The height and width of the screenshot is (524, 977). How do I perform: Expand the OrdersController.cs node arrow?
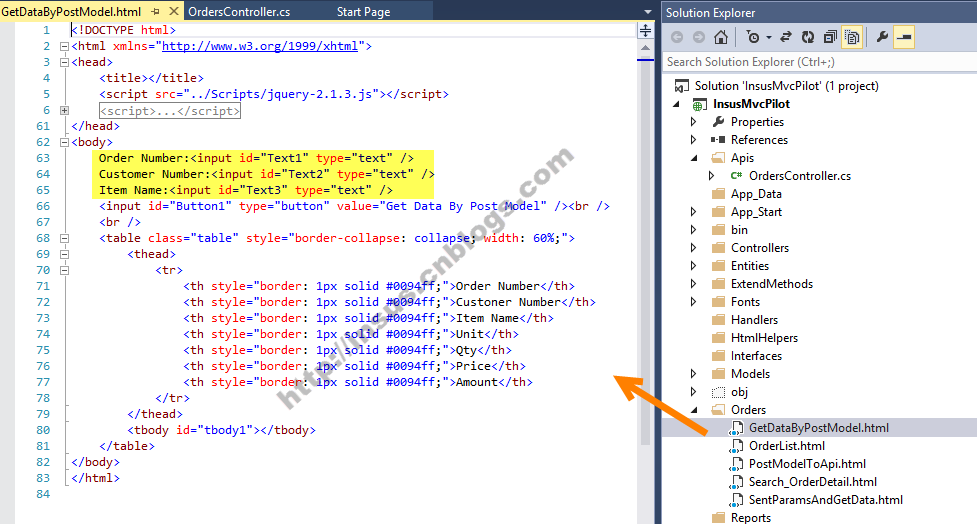712,176
